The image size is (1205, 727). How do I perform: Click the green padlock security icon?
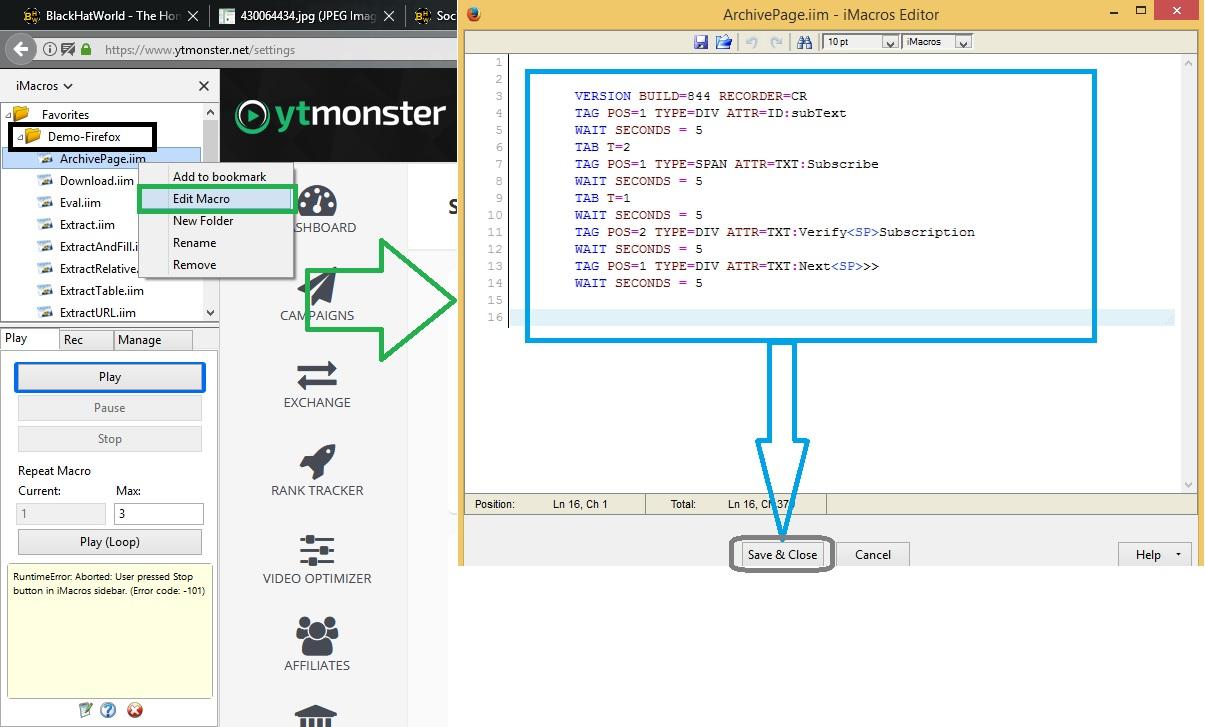point(86,49)
